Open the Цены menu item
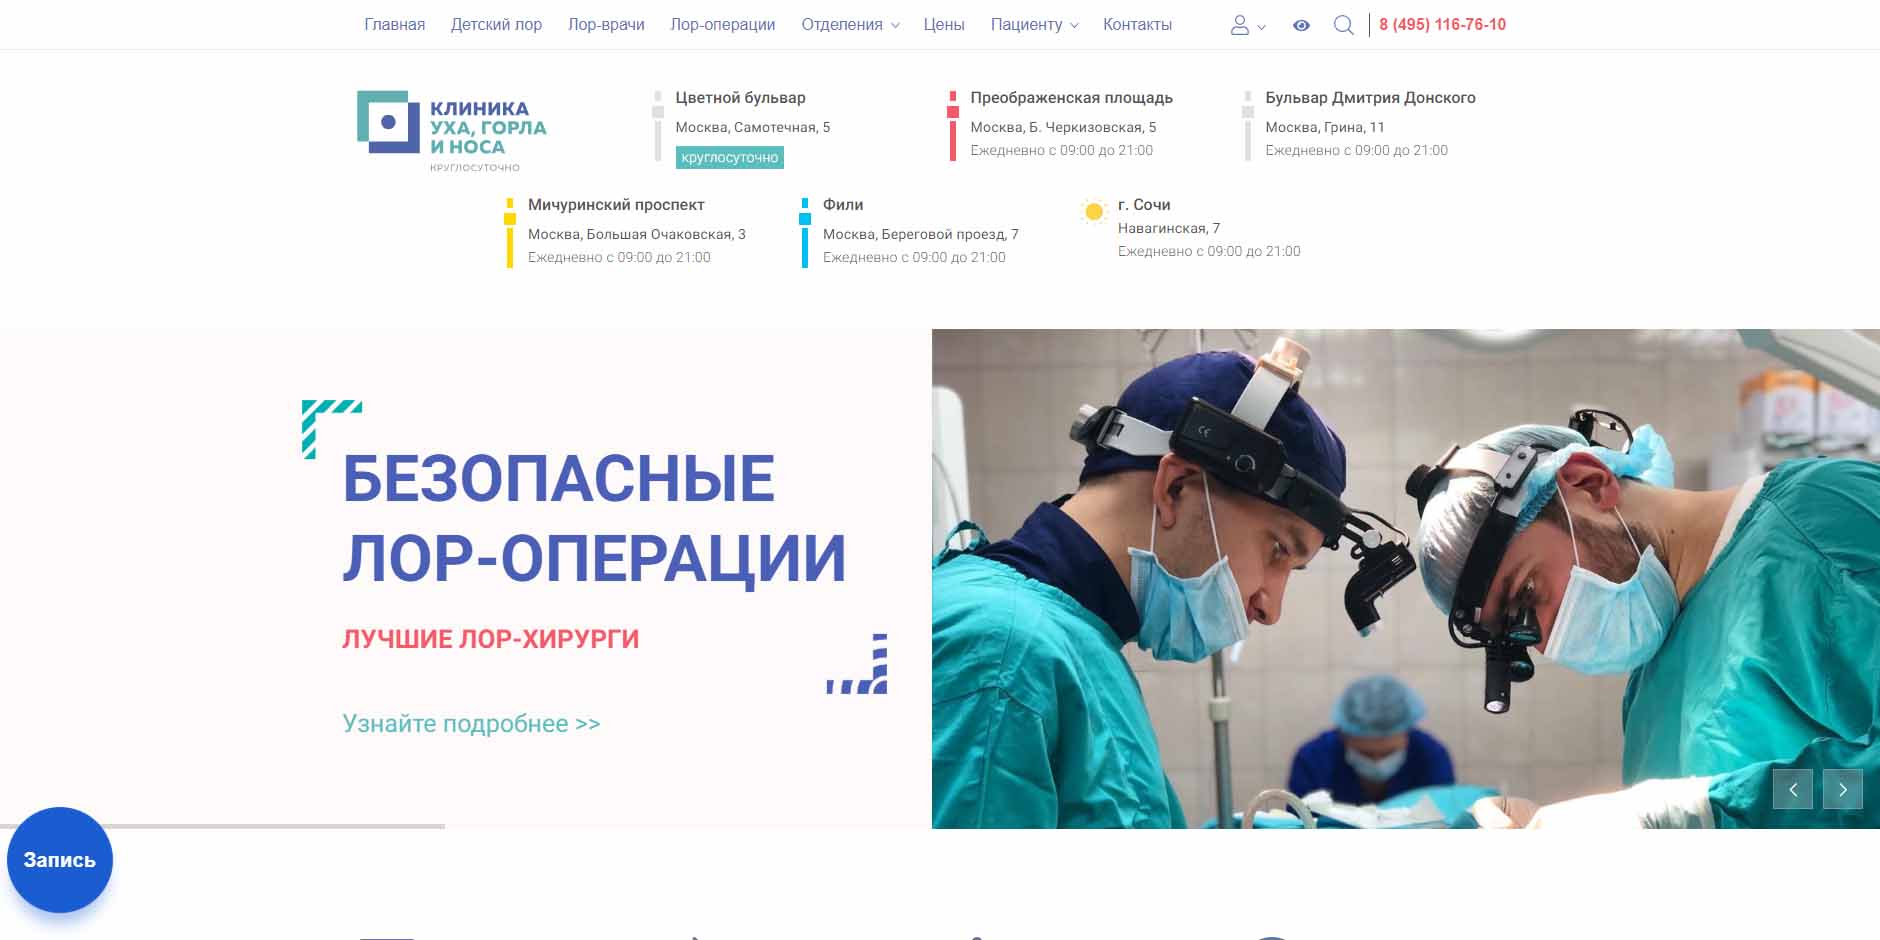 (943, 25)
